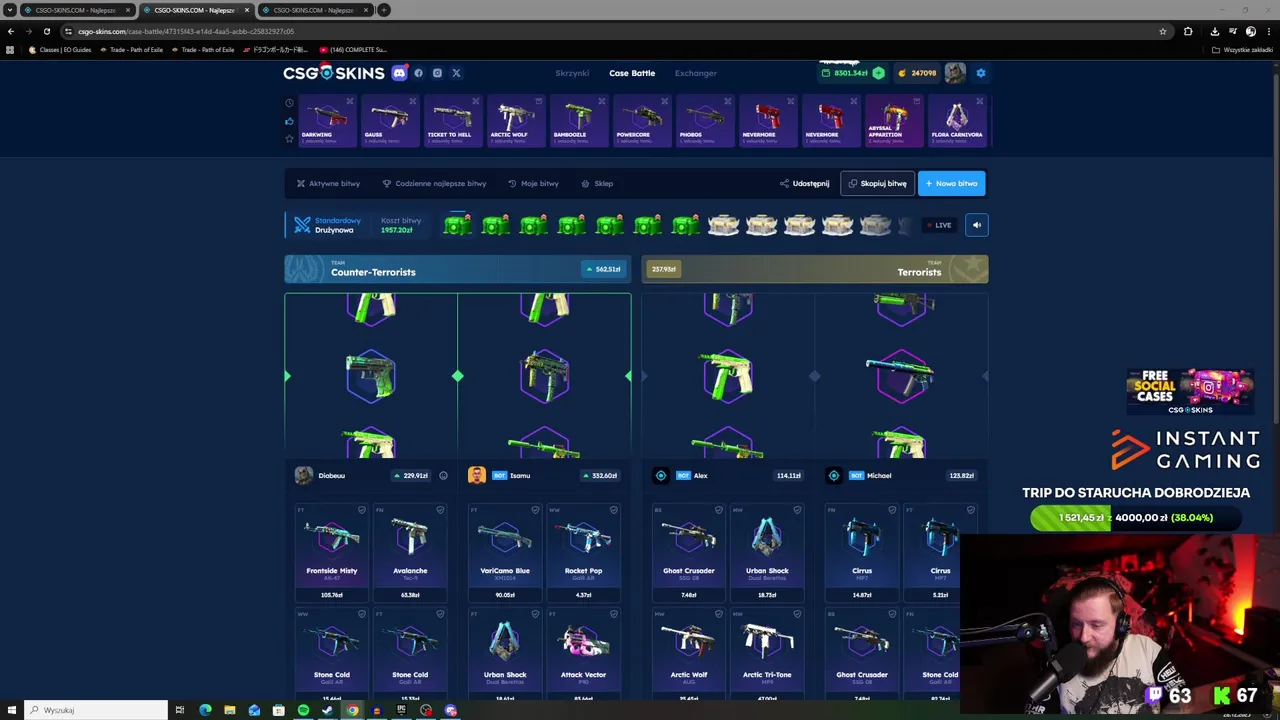The height and width of the screenshot is (720, 1280).
Task: Click Michael bot avatar icon
Action: [x=834, y=476]
